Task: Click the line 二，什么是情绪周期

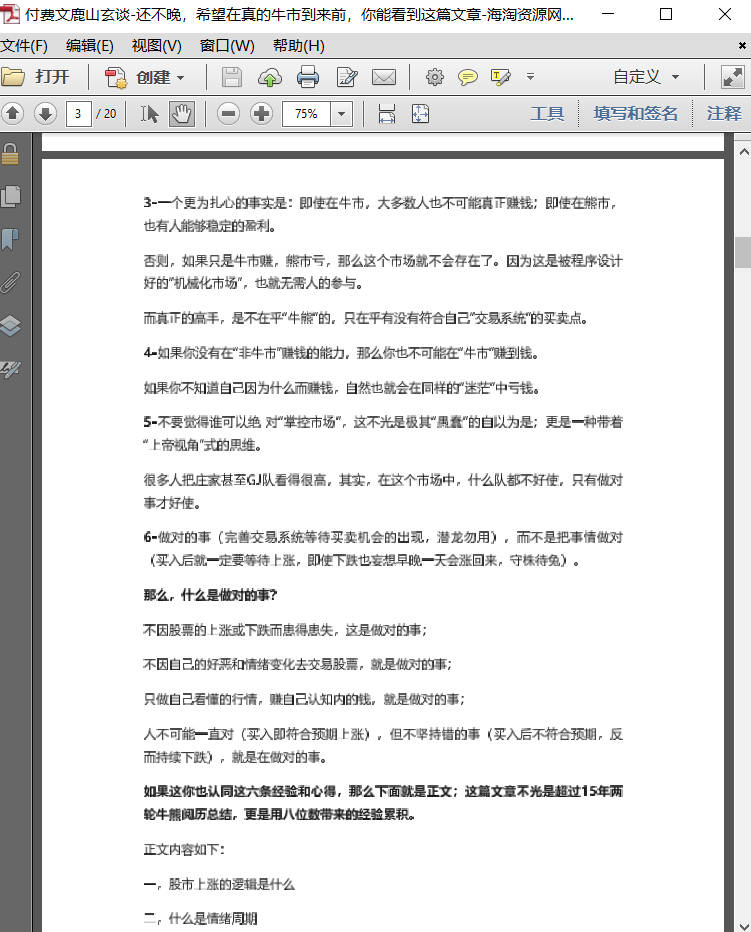Action: click(x=200, y=919)
